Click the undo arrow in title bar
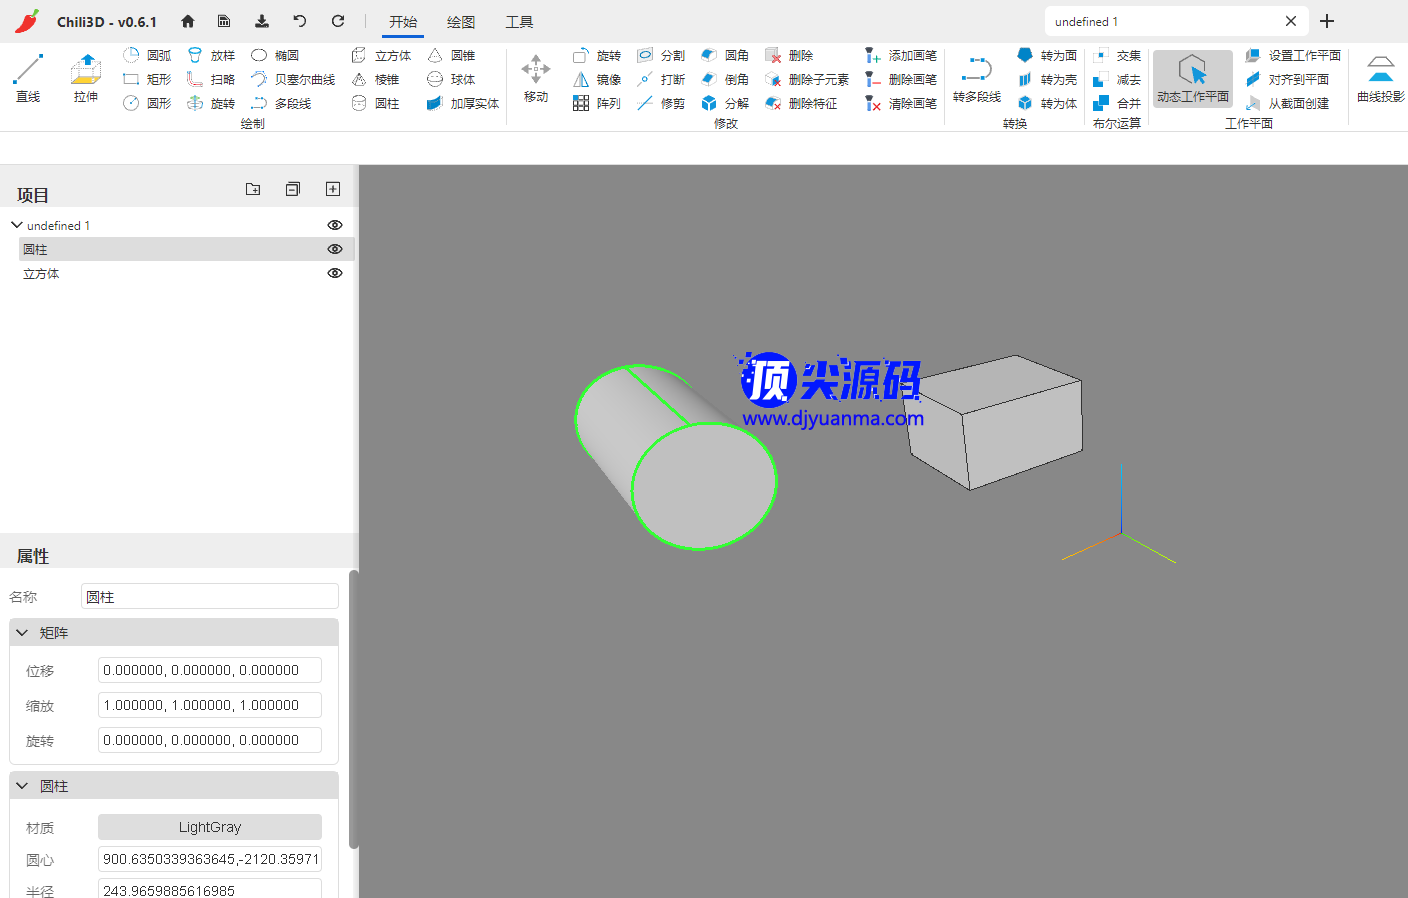The image size is (1408, 898). (x=300, y=21)
